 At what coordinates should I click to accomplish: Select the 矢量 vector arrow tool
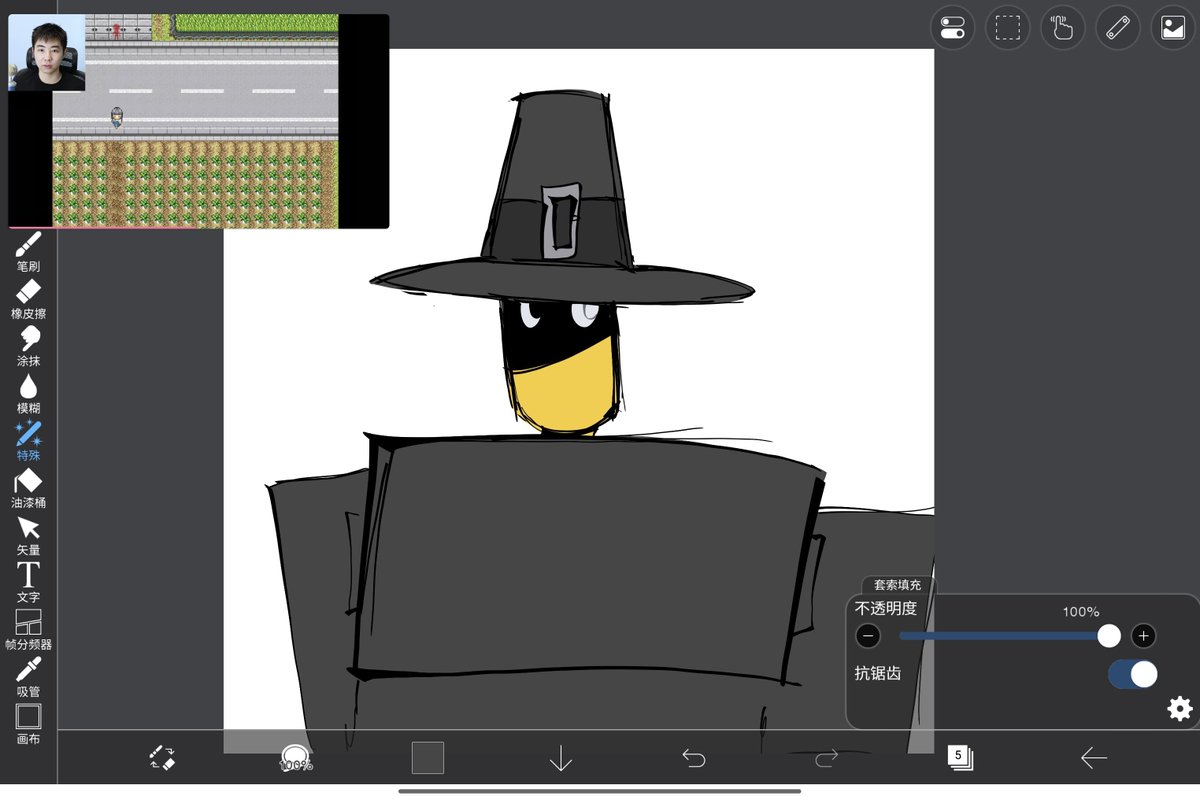point(28,535)
